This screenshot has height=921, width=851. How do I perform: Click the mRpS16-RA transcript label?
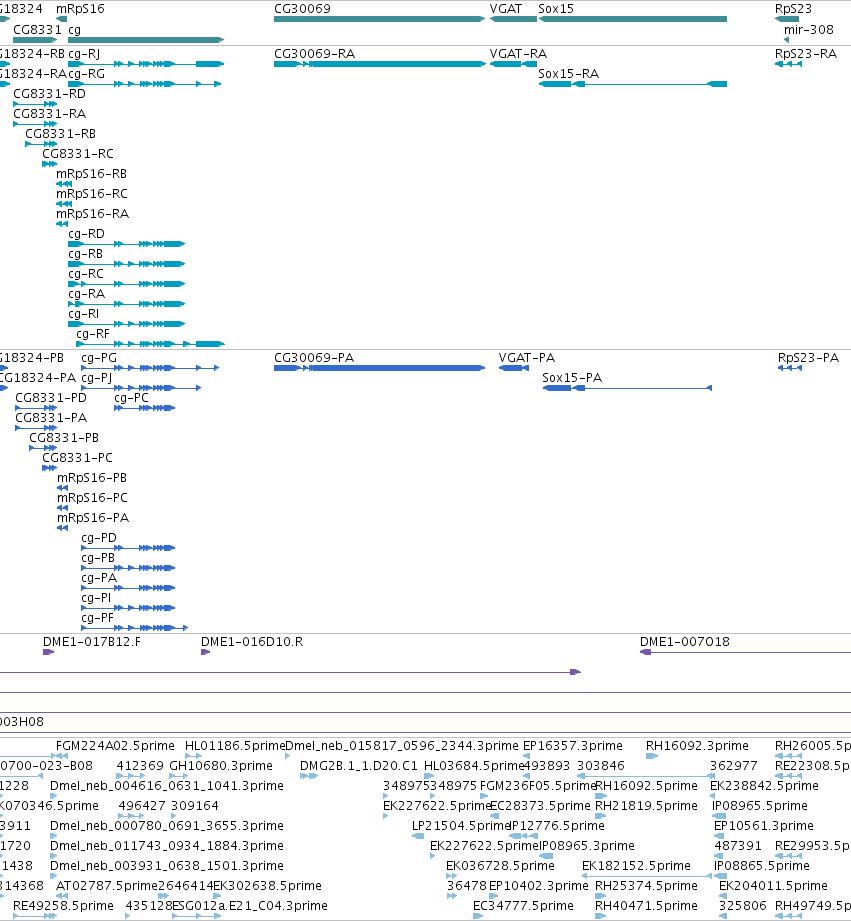92,214
